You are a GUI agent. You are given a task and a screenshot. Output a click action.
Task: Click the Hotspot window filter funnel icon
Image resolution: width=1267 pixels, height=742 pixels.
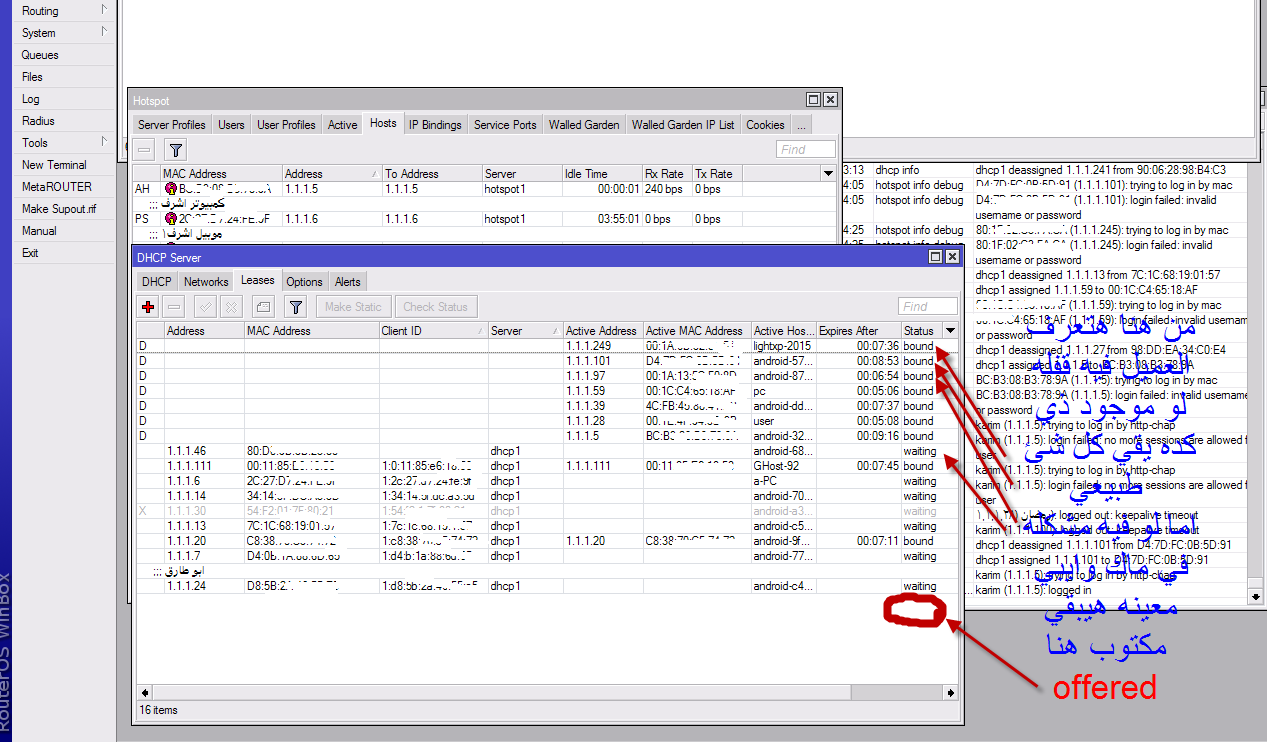(x=175, y=150)
